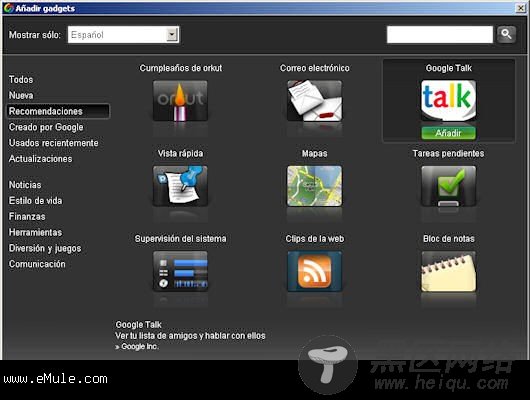The width and height of the screenshot is (530, 400).
Task: Click the Mapas title text
Action: tap(314, 154)
